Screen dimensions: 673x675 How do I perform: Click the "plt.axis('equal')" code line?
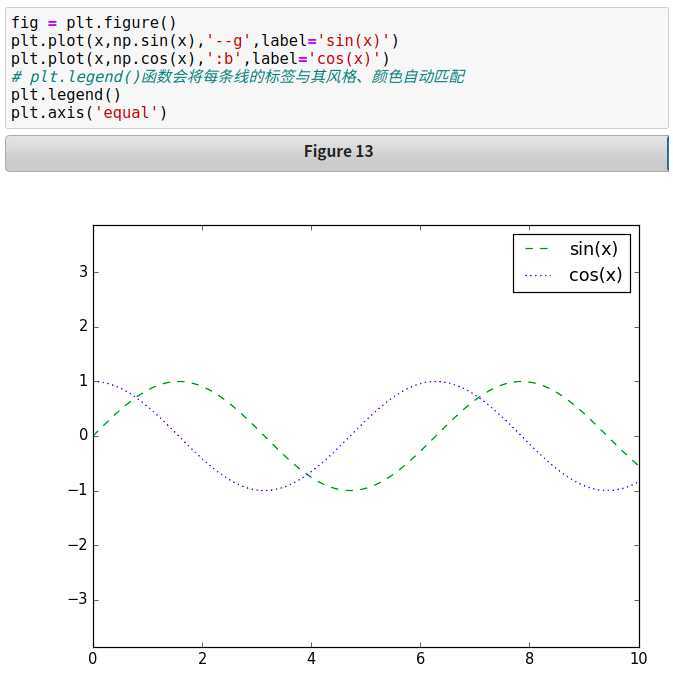pos(89,113)
